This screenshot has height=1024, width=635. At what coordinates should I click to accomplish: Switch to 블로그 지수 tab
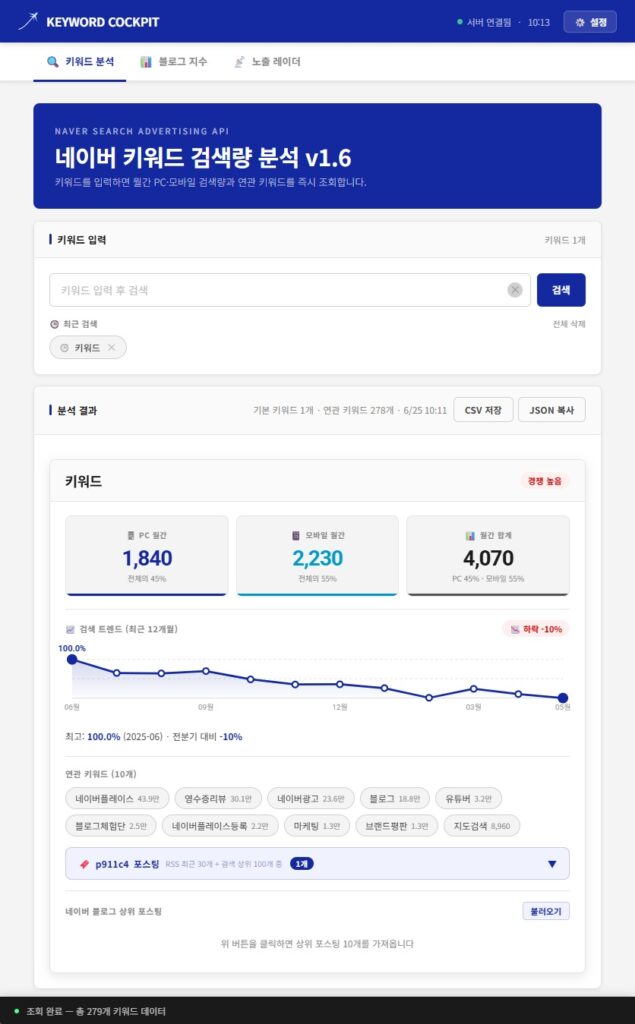pyautogui.click(x=173, y=61)
